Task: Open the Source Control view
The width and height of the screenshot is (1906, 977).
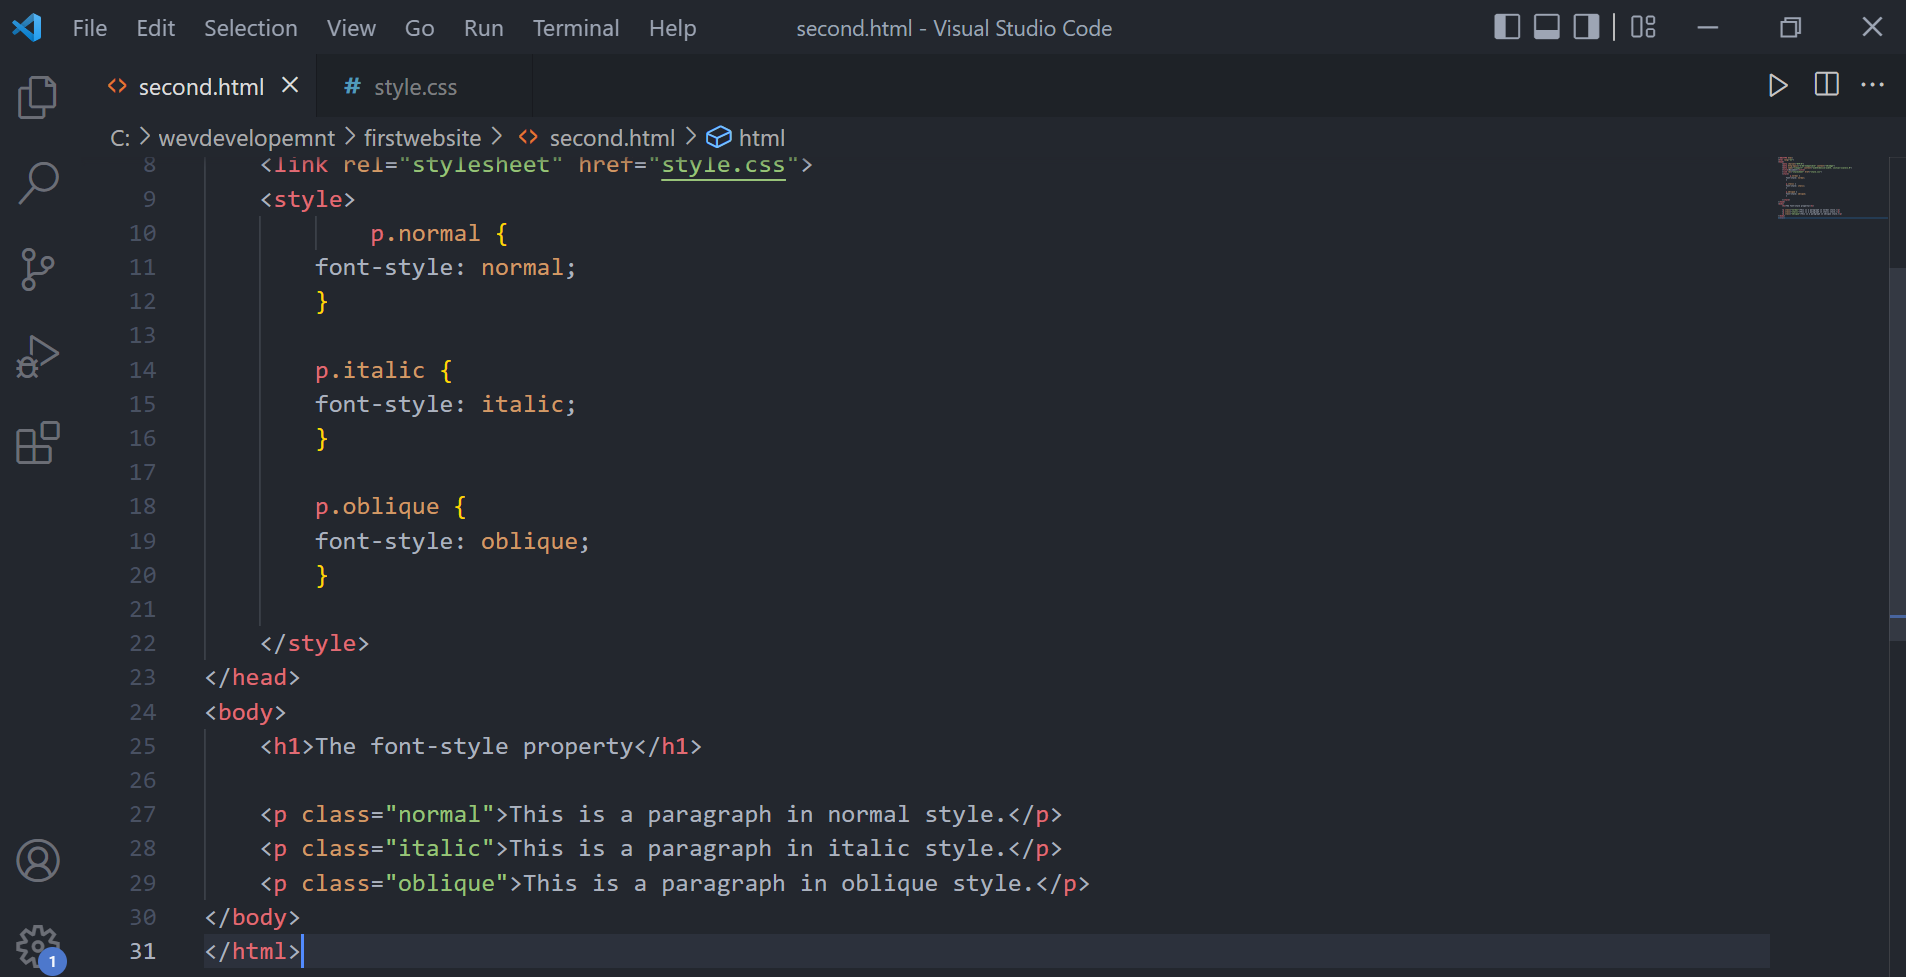Action: 38,269
